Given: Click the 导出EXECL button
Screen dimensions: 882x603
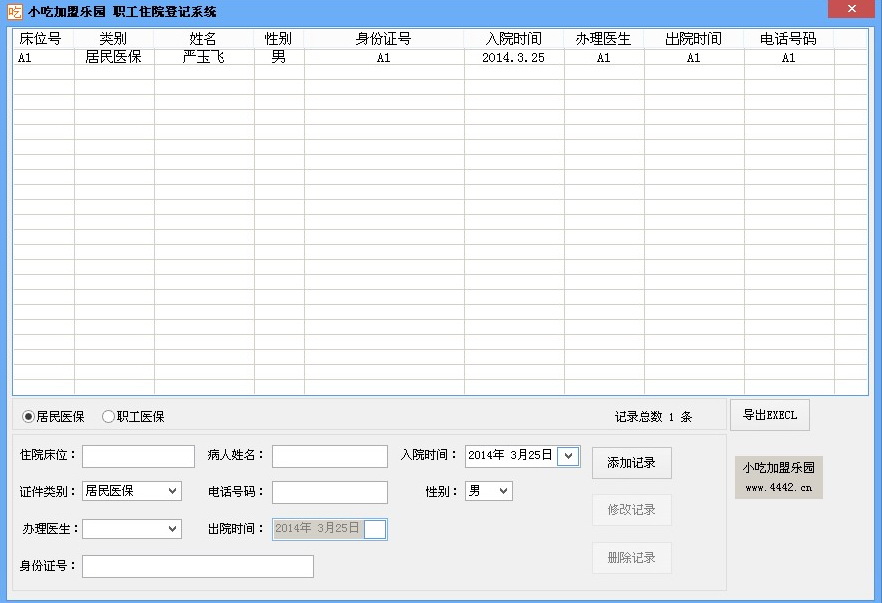Looking at the screenshot, I should pos(770,415).
